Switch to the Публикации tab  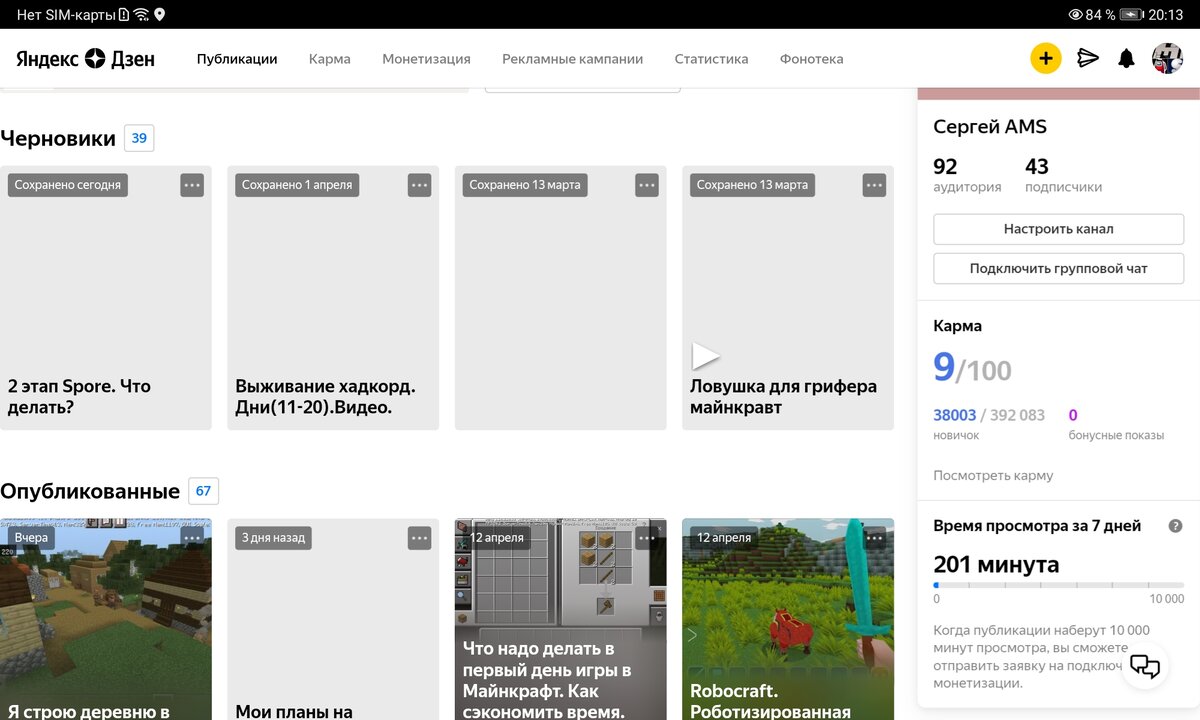pyautogui.click(x=237, y=59)
